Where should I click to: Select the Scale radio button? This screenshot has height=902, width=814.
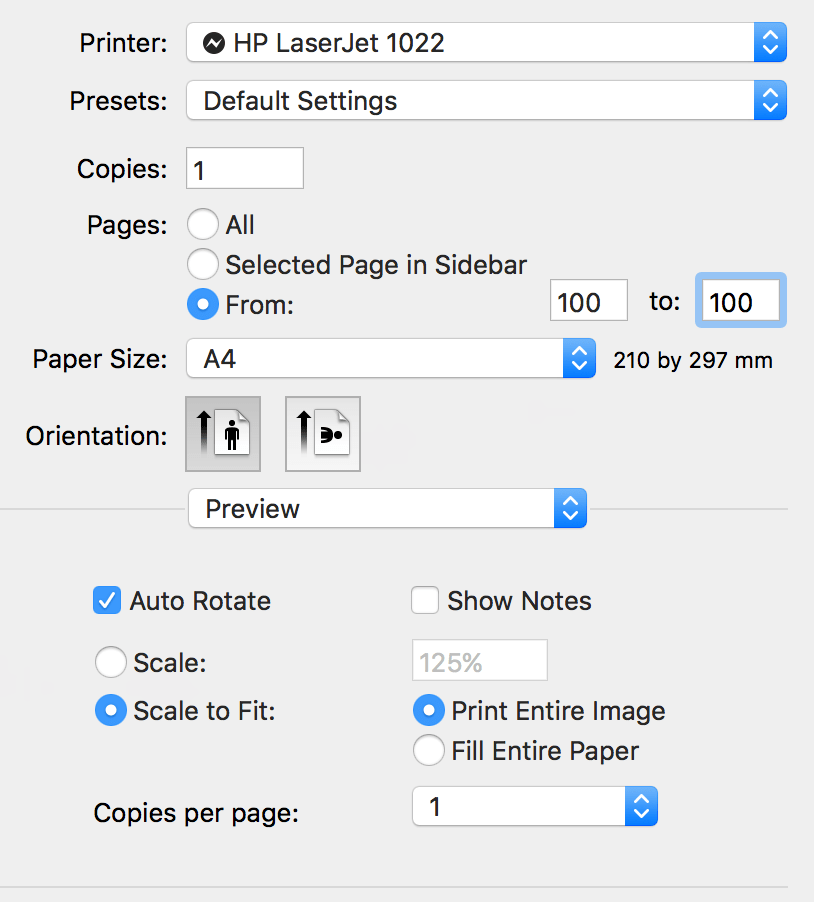(111, 662)
